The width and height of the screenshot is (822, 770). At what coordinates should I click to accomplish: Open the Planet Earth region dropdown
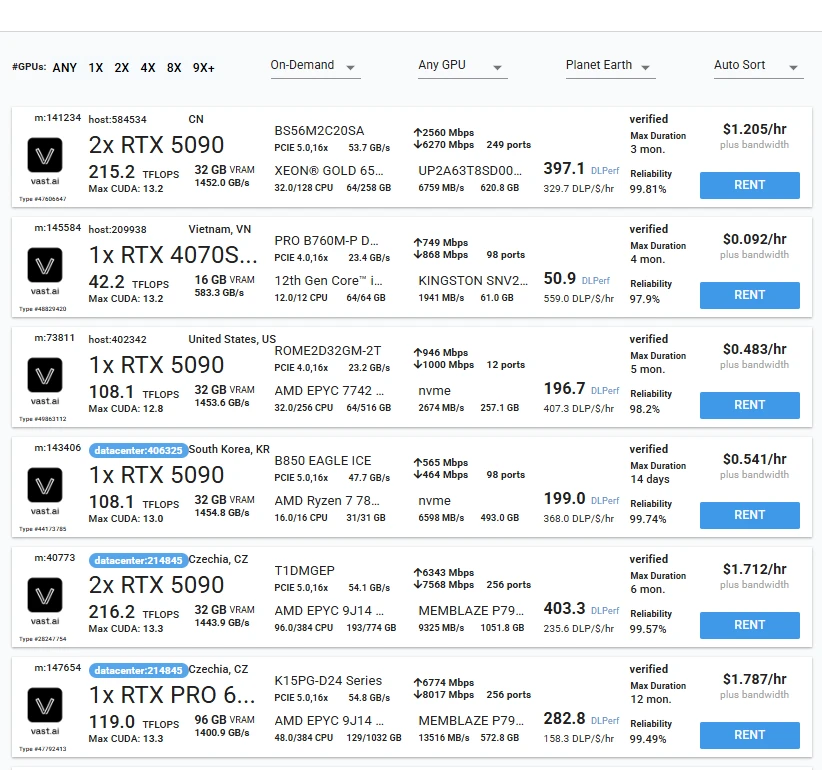[611, 66]
